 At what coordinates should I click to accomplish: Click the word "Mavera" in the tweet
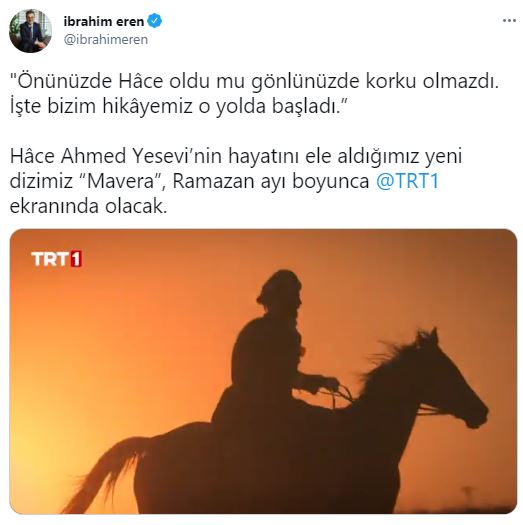click(122, 181)
